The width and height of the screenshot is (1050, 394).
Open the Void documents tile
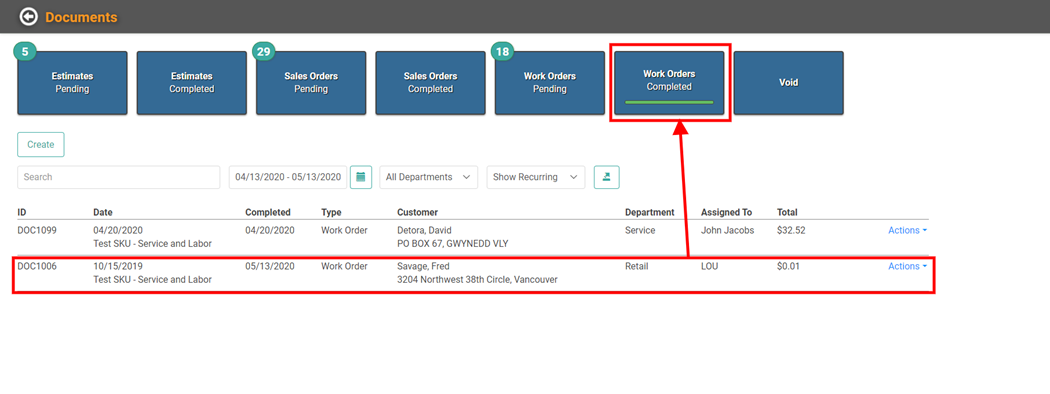pos(788,83)
